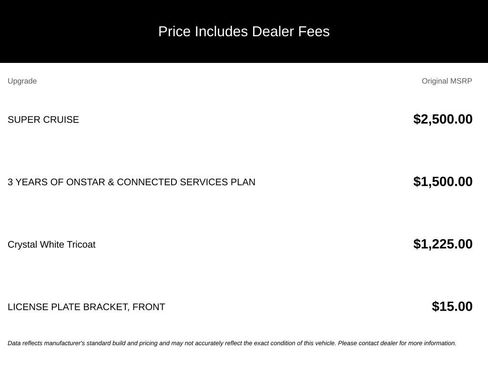Click the FRONT text in license bracket row
Viewport: 488px width, 366px height.
click(149, 307)
